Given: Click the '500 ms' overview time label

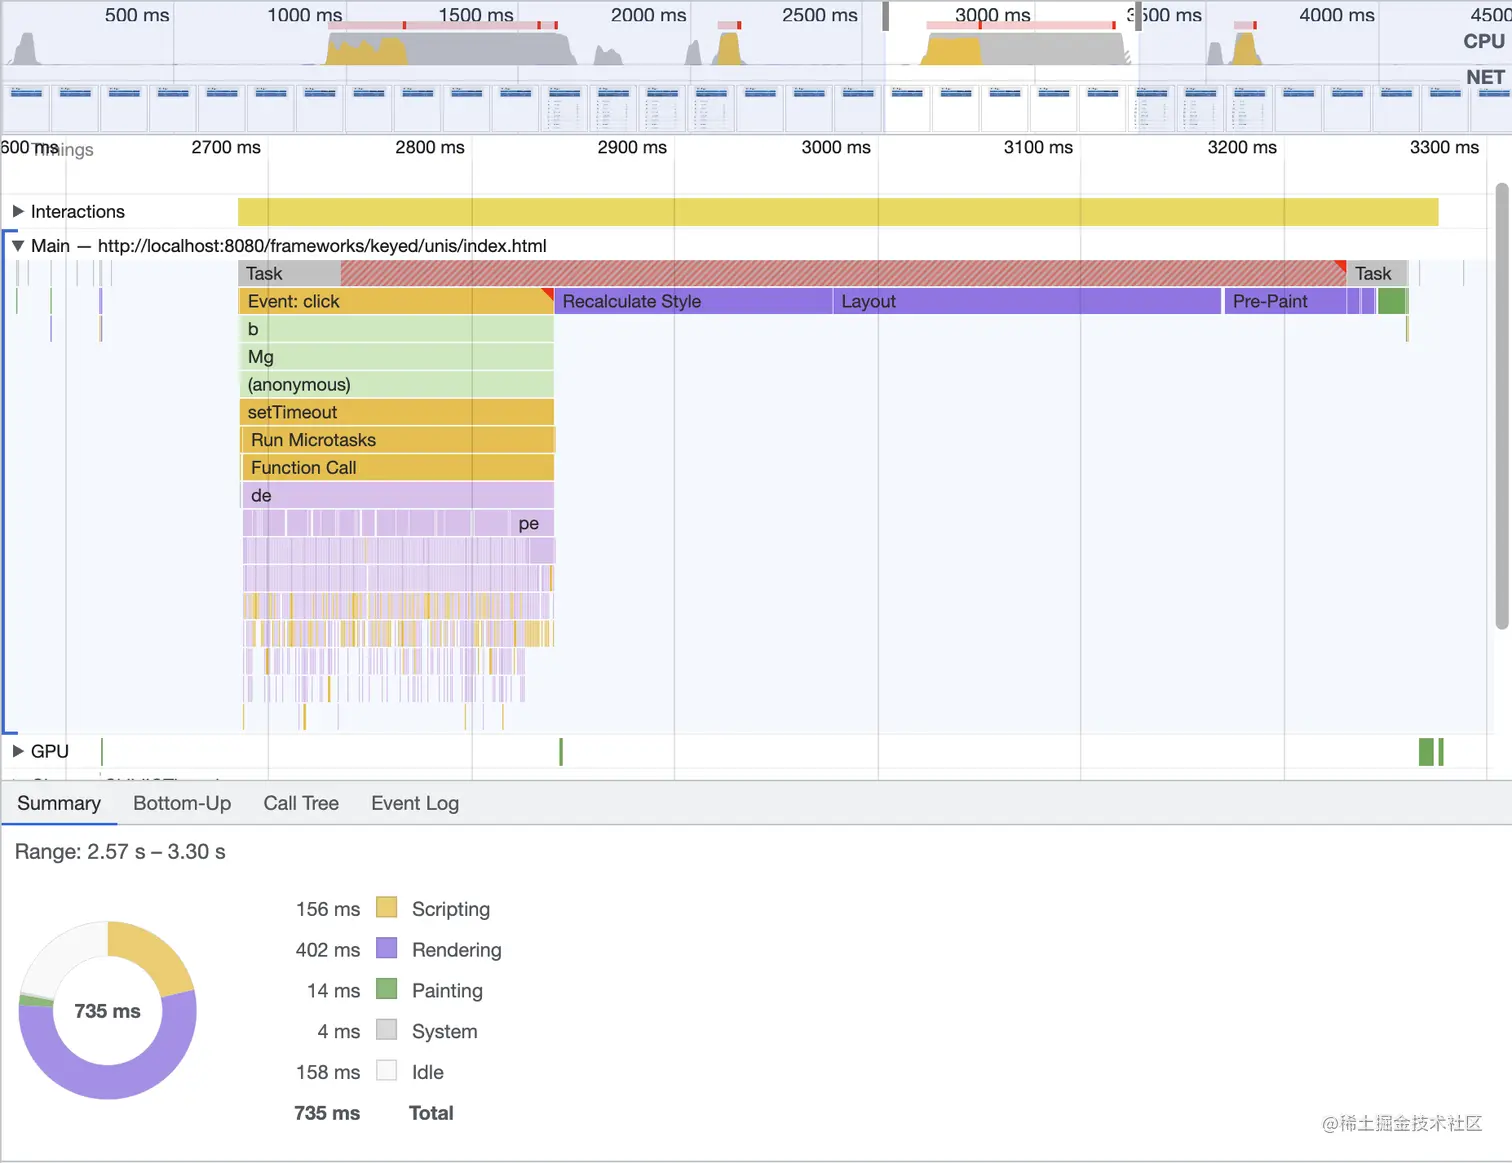Looking at the screenshot, I should (137, 15).
